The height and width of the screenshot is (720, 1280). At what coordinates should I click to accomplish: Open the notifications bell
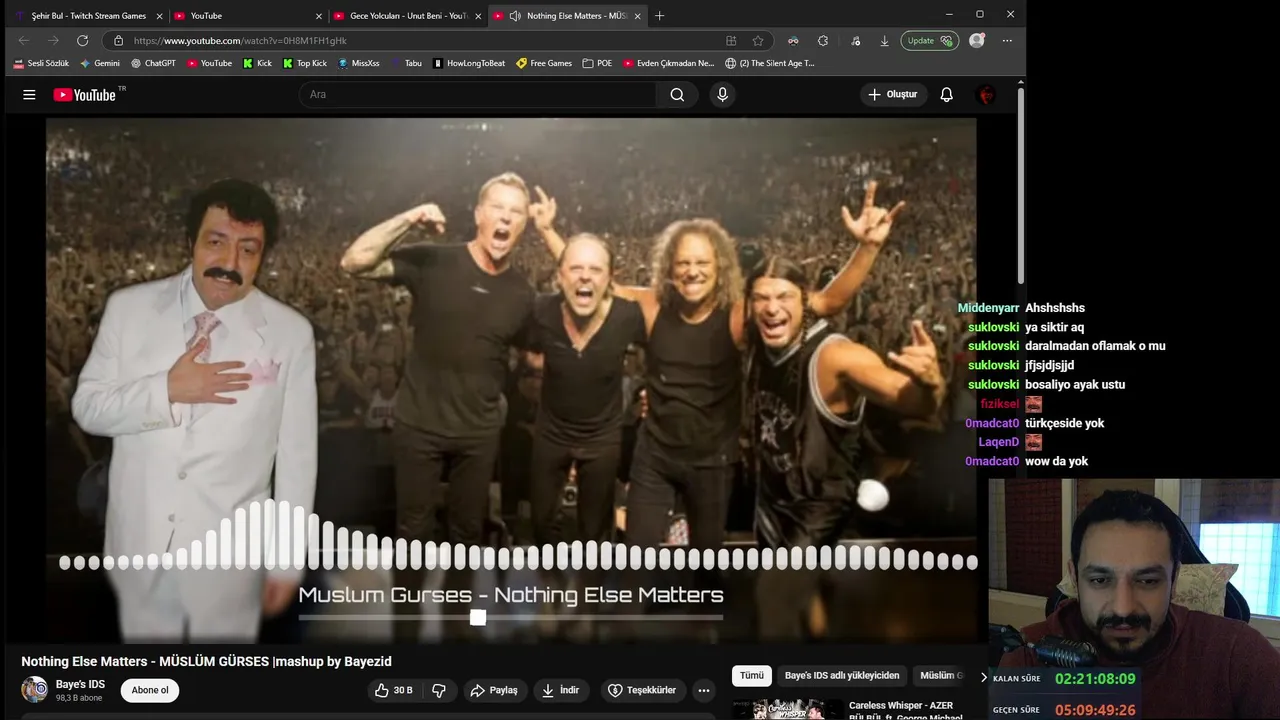tap(946, 94)
